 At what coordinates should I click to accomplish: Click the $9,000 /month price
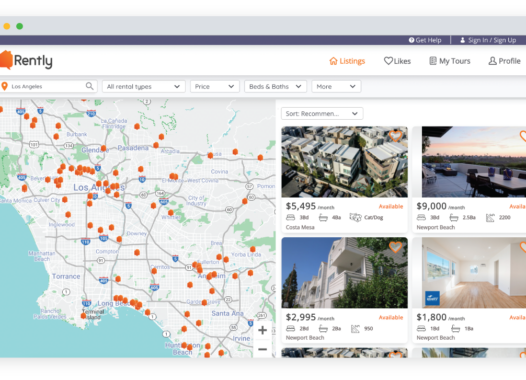click(440, 206)
